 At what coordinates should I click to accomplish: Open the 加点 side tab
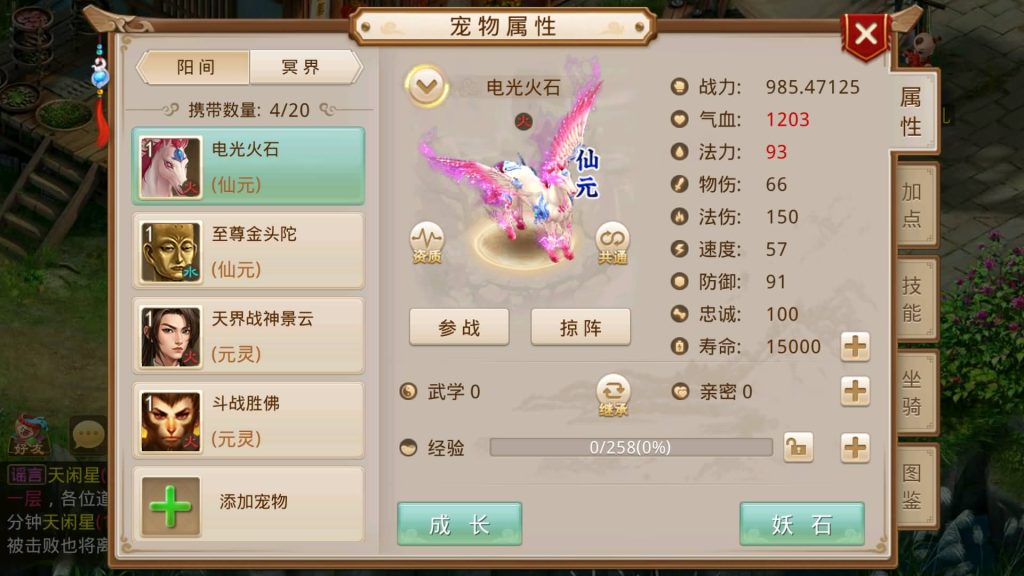pyautogui.click(x=914, y=205)
